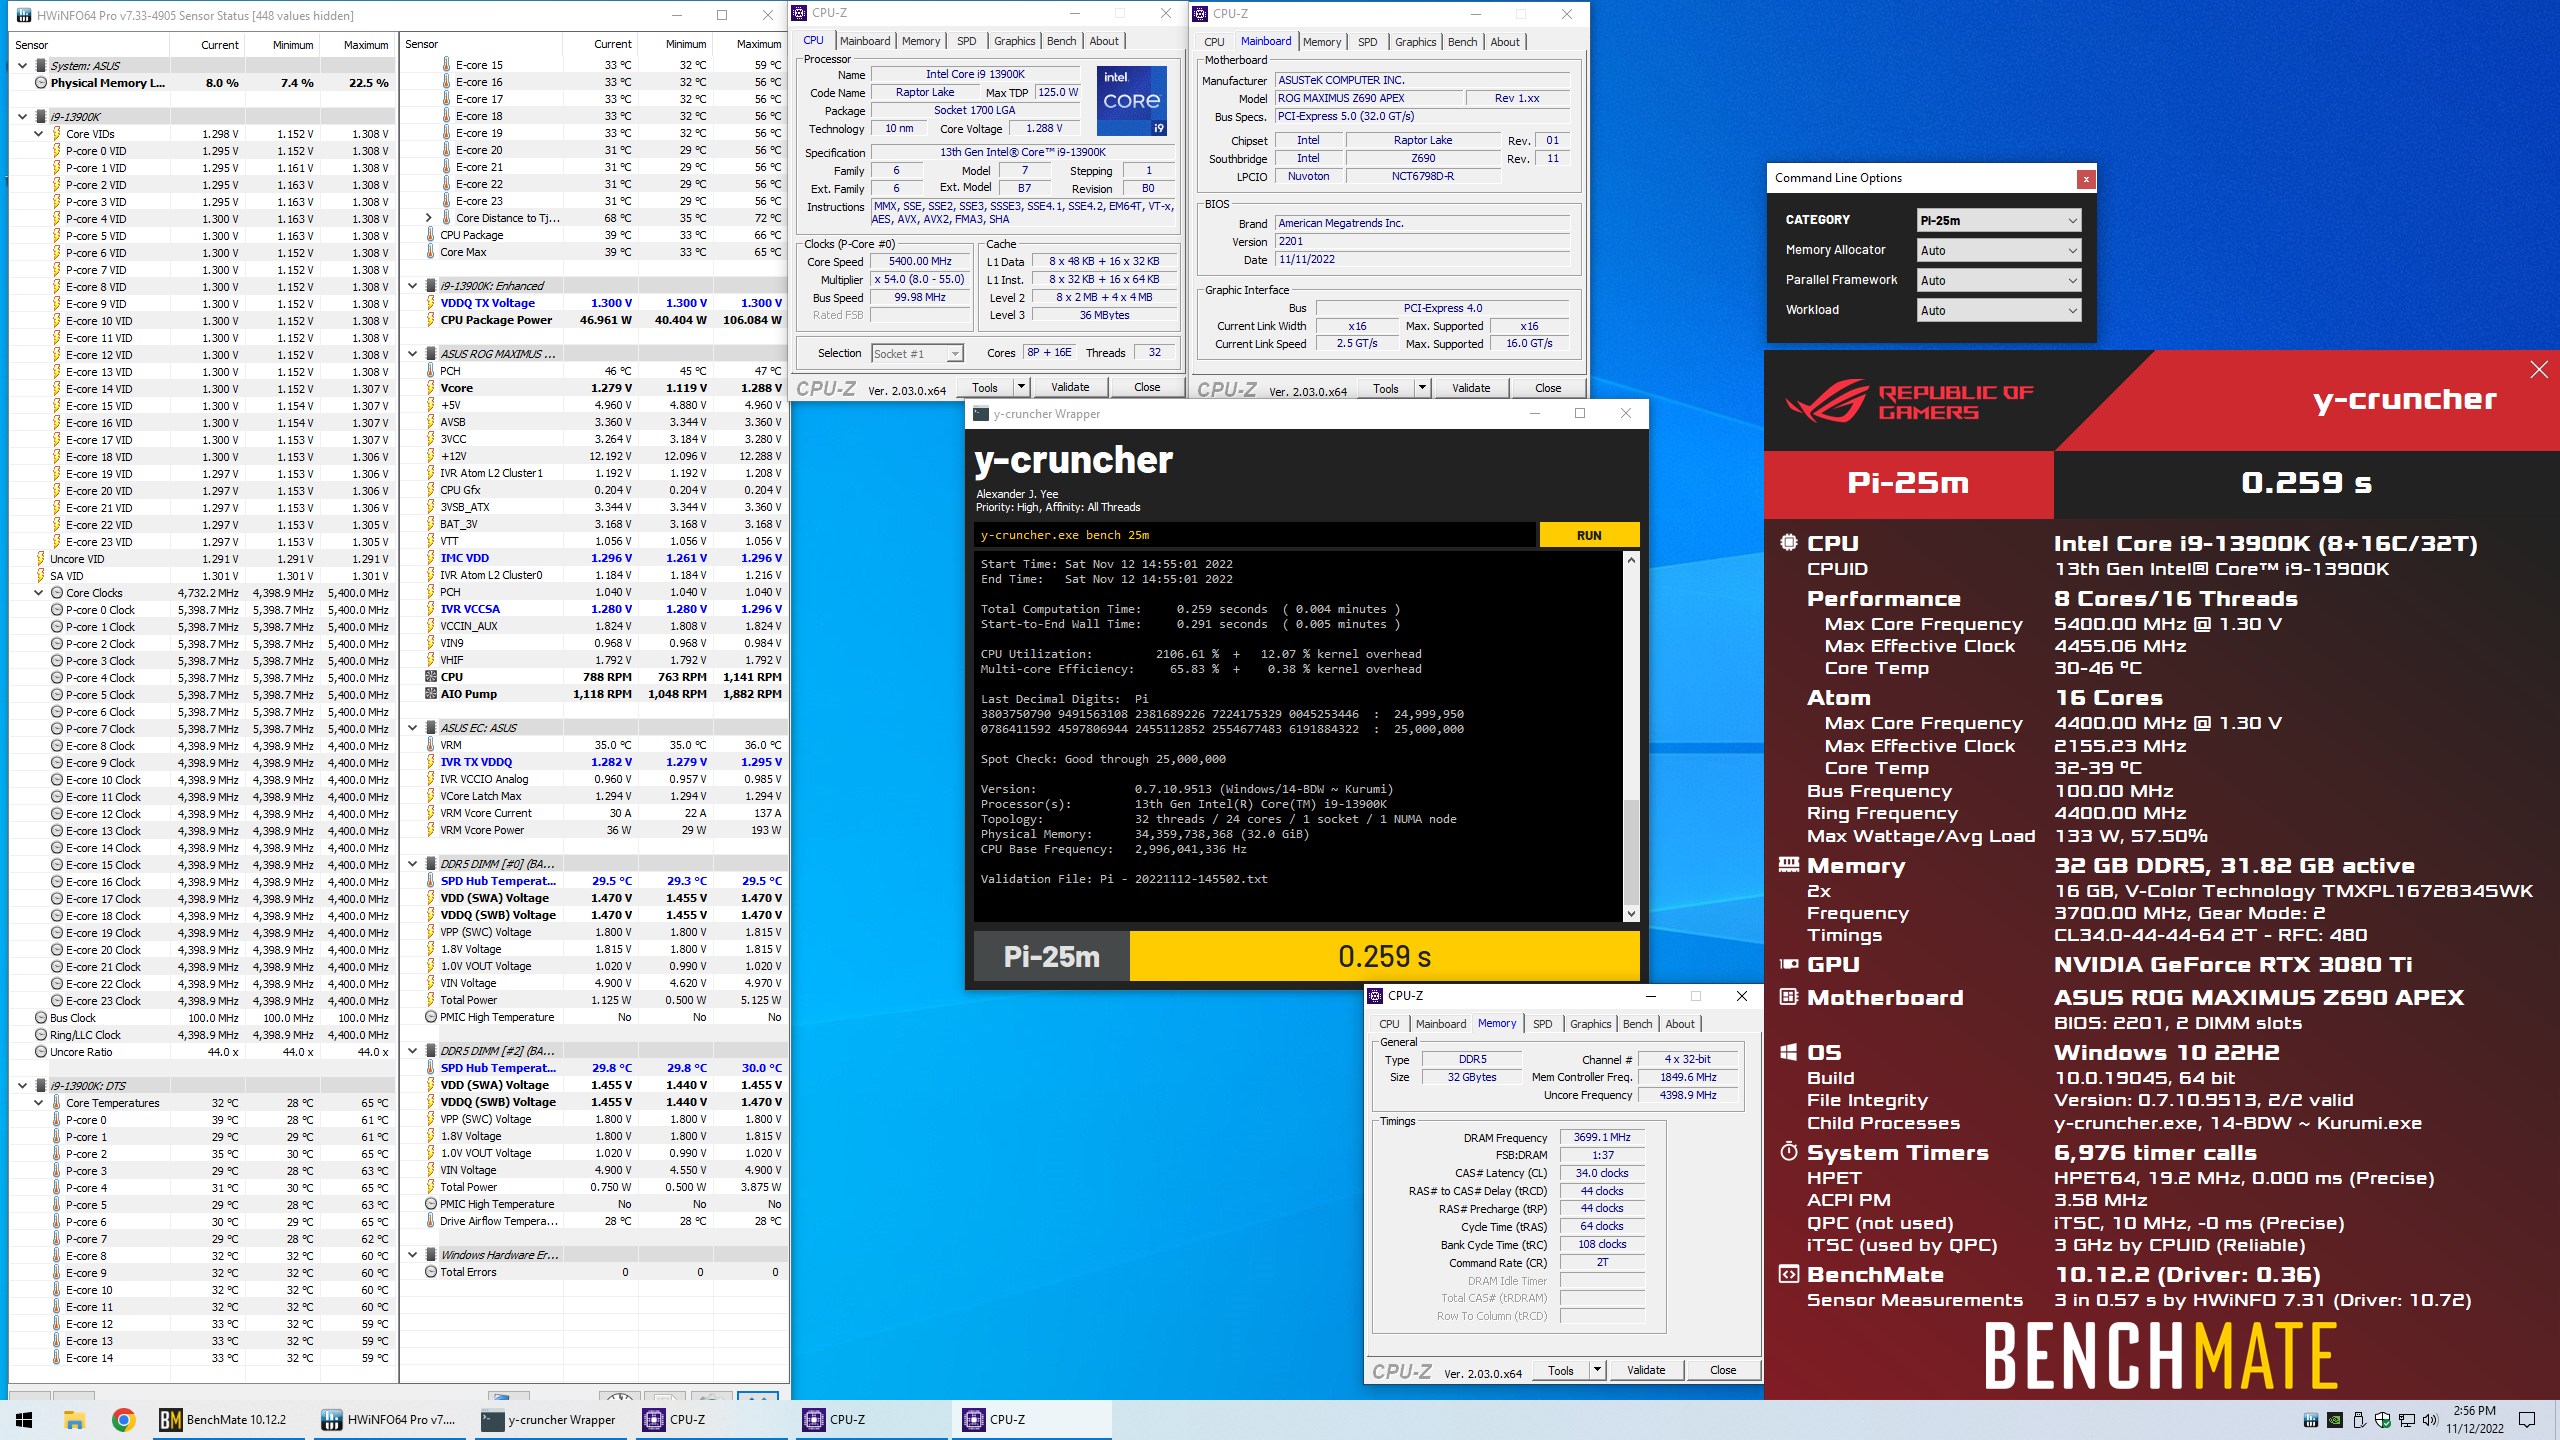Screen dimensions: 2560x1440
Task: Collapse the System: ASUS sensor group
Action: [x=23, y=66]
